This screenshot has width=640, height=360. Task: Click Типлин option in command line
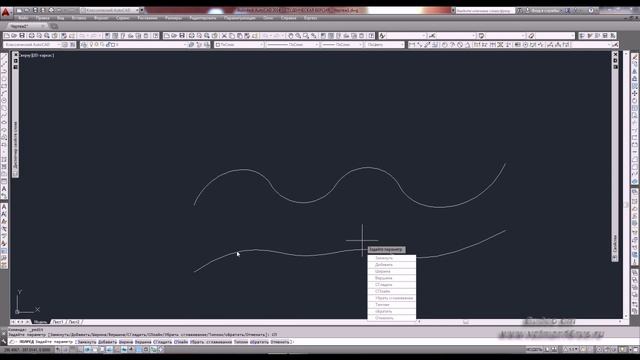point(241,342)
